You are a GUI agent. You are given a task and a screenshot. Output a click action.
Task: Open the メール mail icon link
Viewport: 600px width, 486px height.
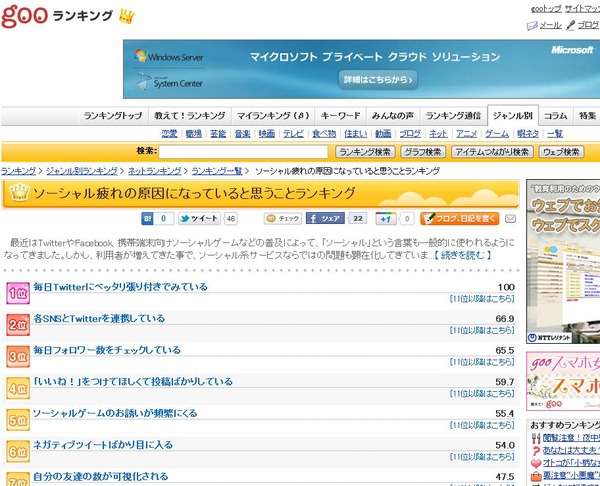(x=544, y=25)
